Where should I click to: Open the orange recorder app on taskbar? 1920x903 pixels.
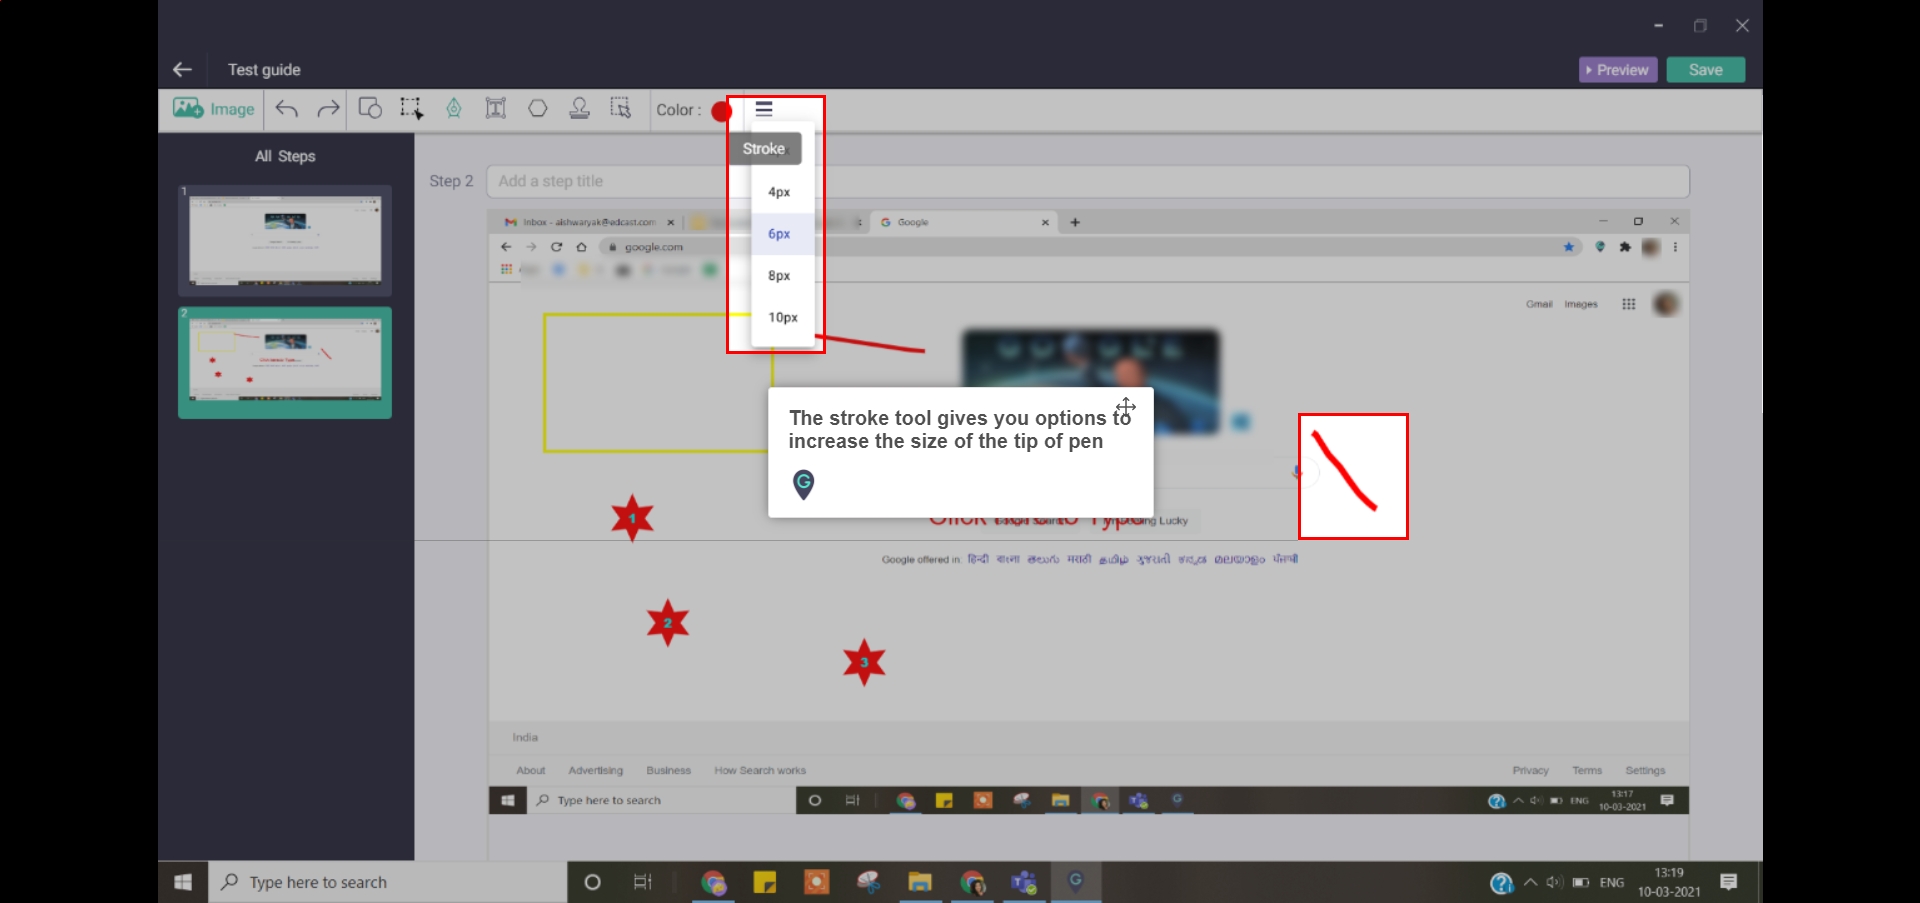pyautogui.click(x=817, y=882)
